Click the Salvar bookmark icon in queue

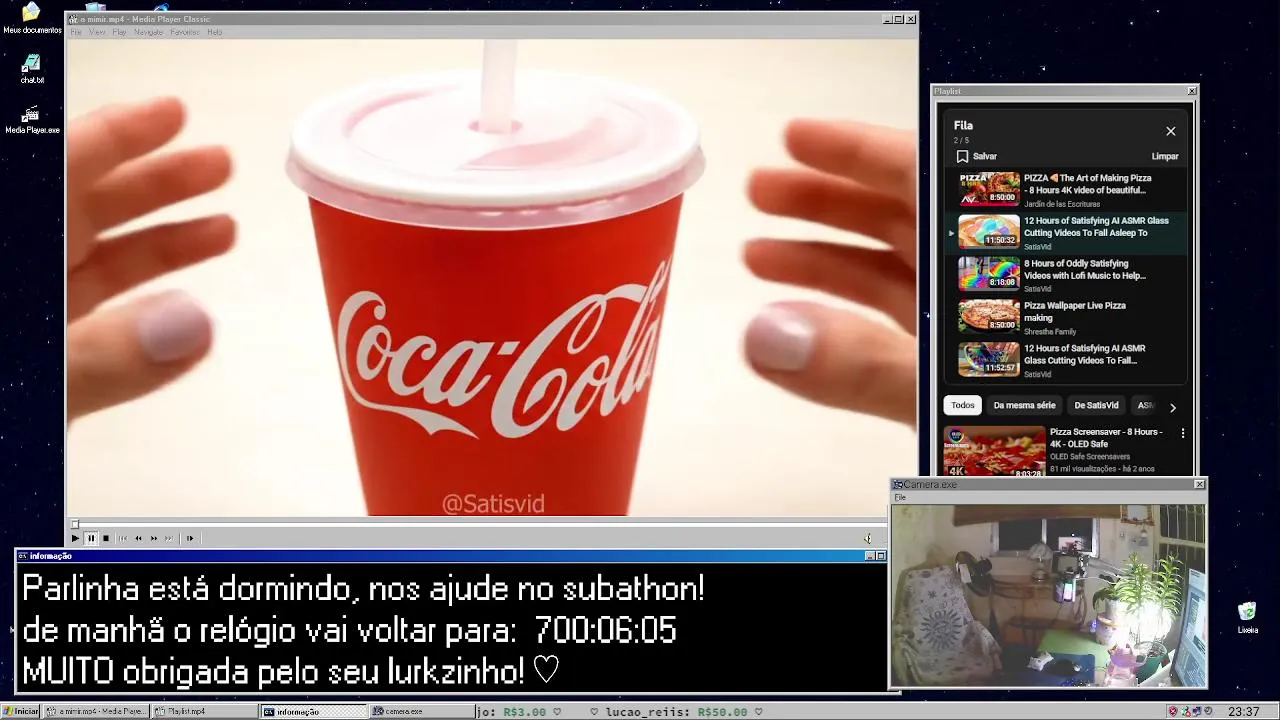point(962,156)
